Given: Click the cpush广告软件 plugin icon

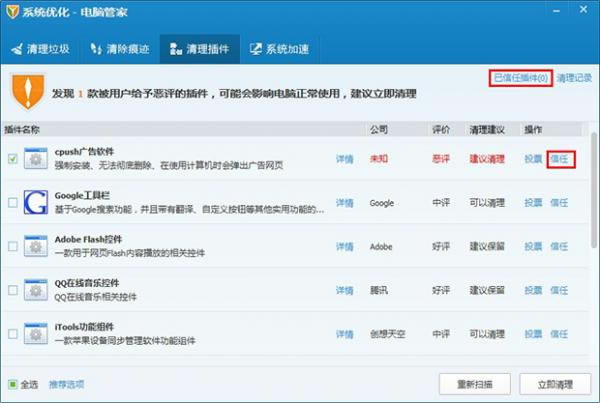Looking at the screenshot, I should point(37,159).
